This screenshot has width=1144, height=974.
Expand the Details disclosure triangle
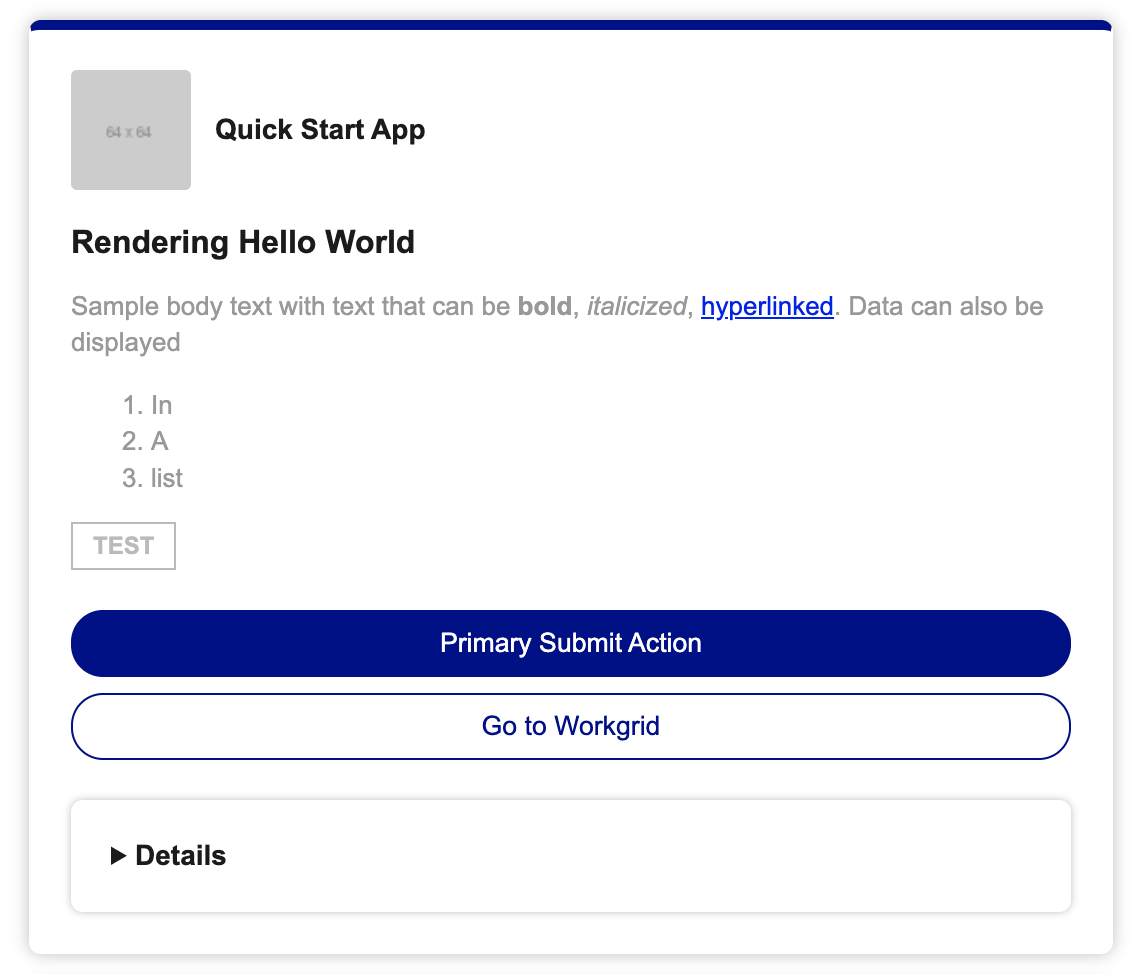pyautogui.click(x=118, y=856)
